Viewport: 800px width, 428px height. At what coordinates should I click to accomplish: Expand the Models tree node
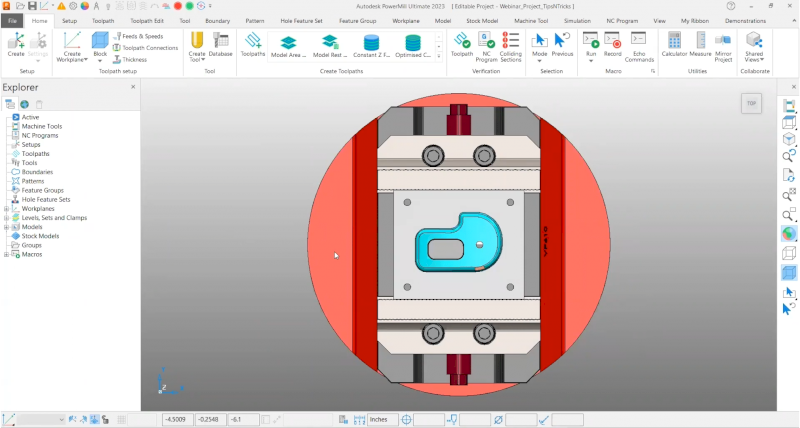pos(6,227)
